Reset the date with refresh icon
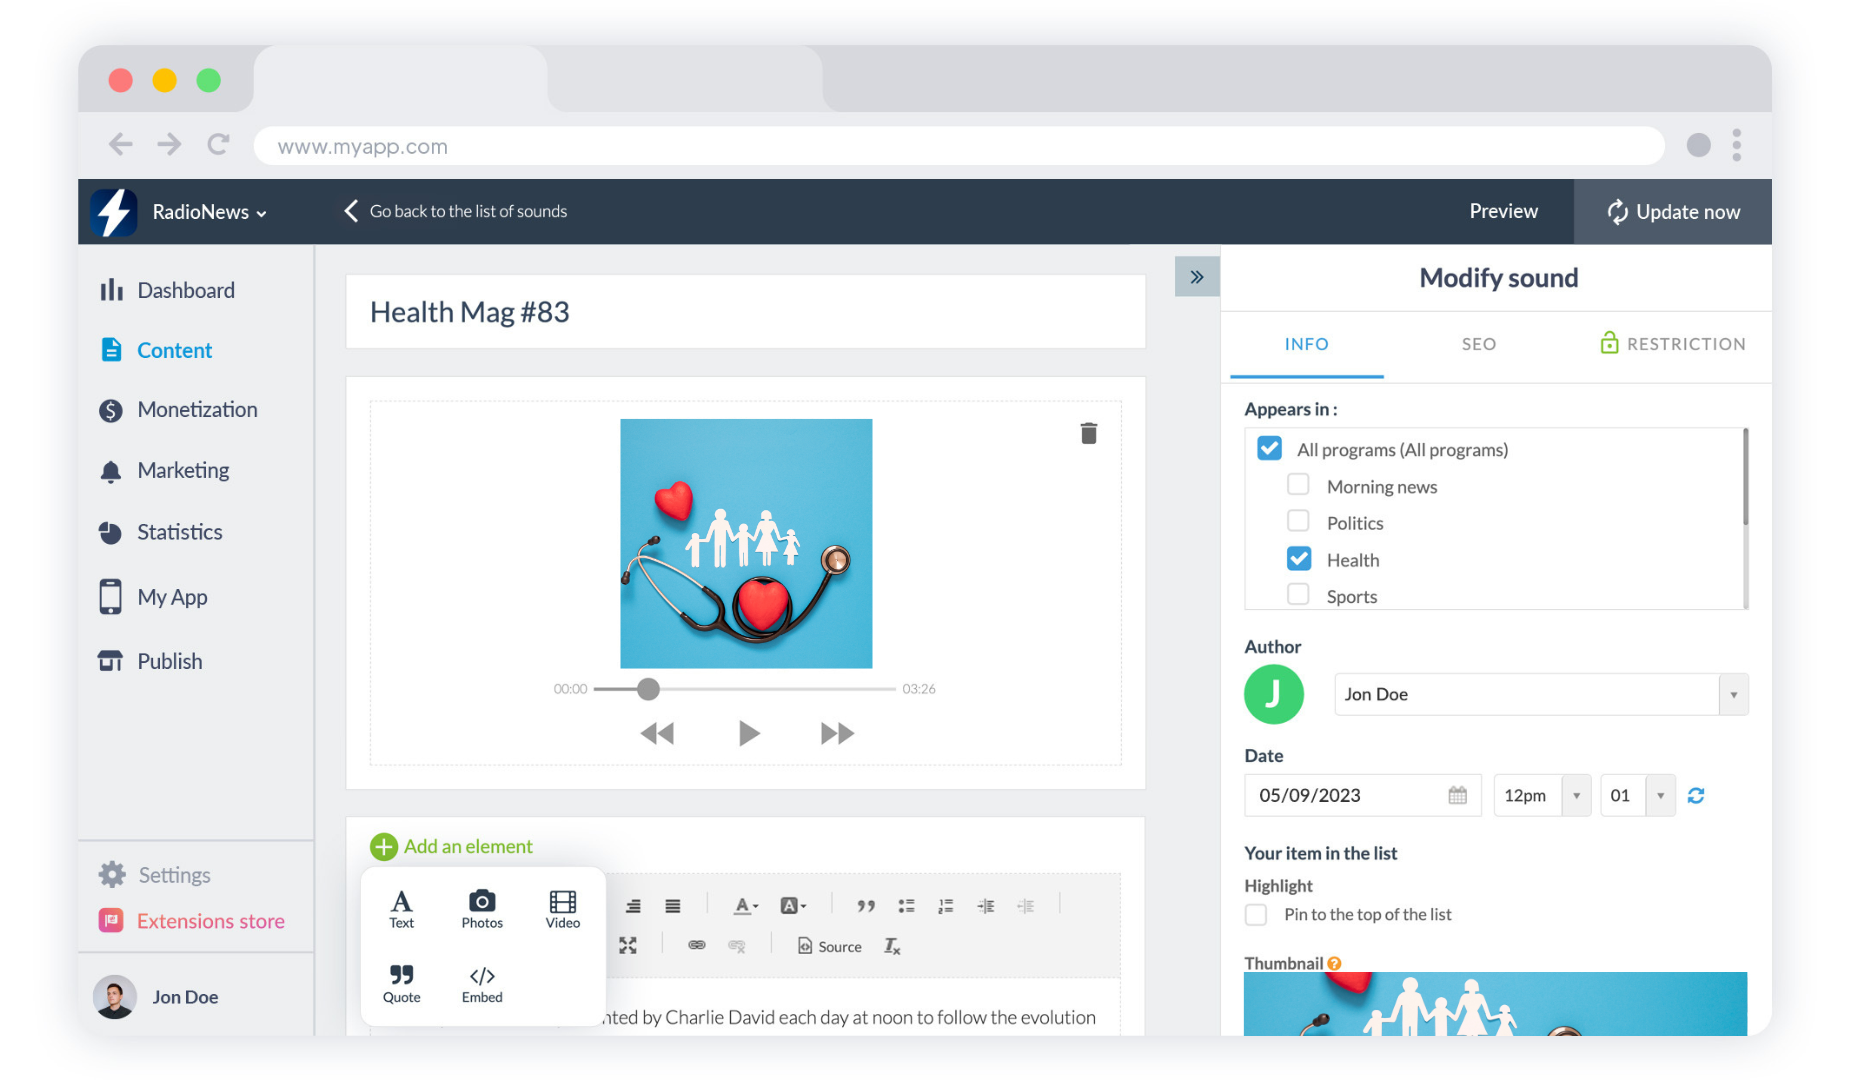The width and height of the screenshot is (1850, 1080). (x=1696, y=796)
